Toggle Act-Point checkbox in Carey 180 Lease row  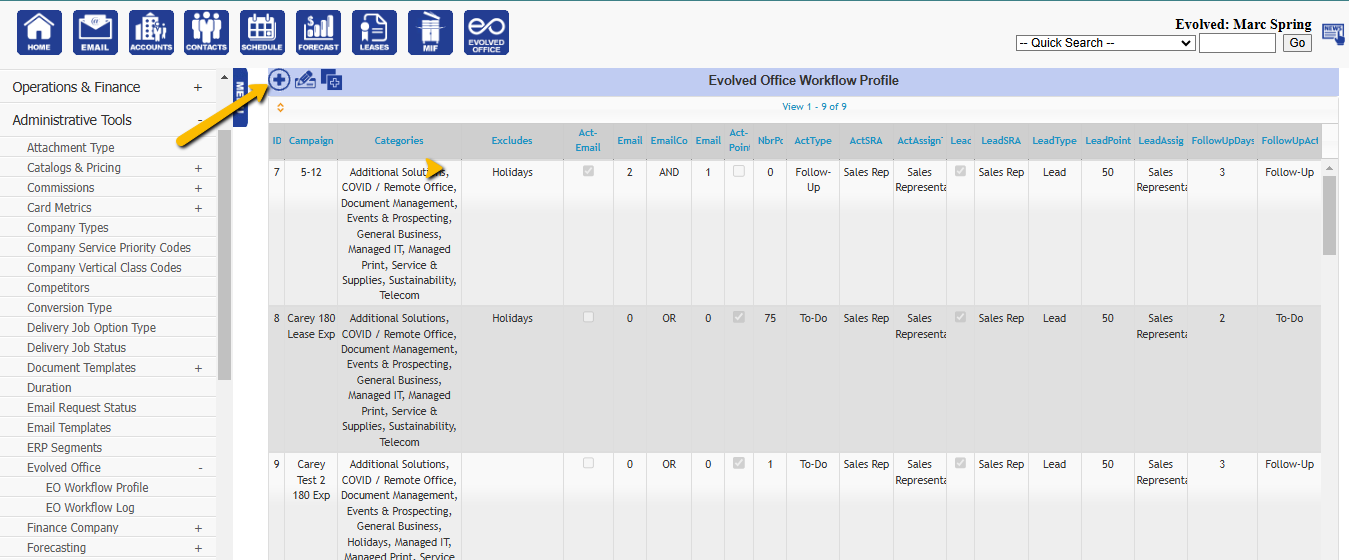pos(738,318)
